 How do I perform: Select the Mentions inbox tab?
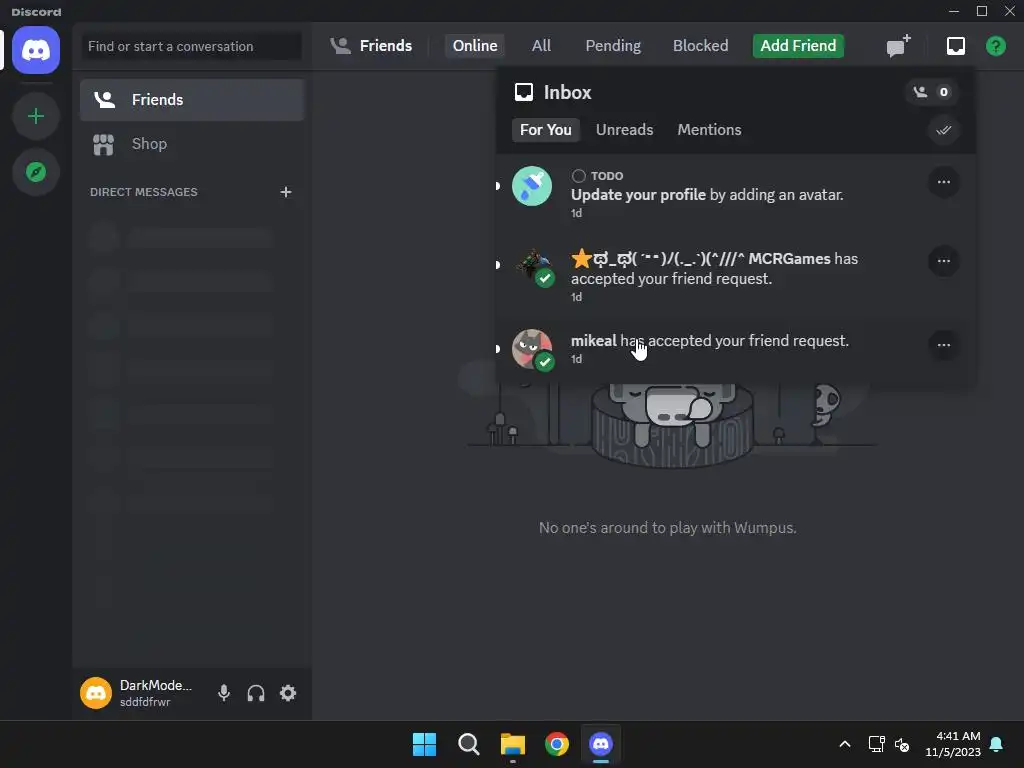coord(709,130)
